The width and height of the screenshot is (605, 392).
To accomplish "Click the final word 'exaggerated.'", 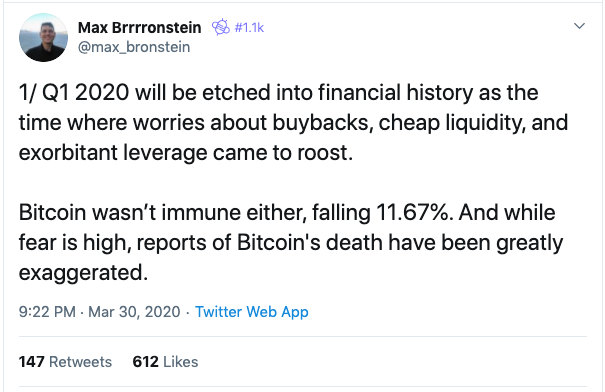I will pos(83,273).
